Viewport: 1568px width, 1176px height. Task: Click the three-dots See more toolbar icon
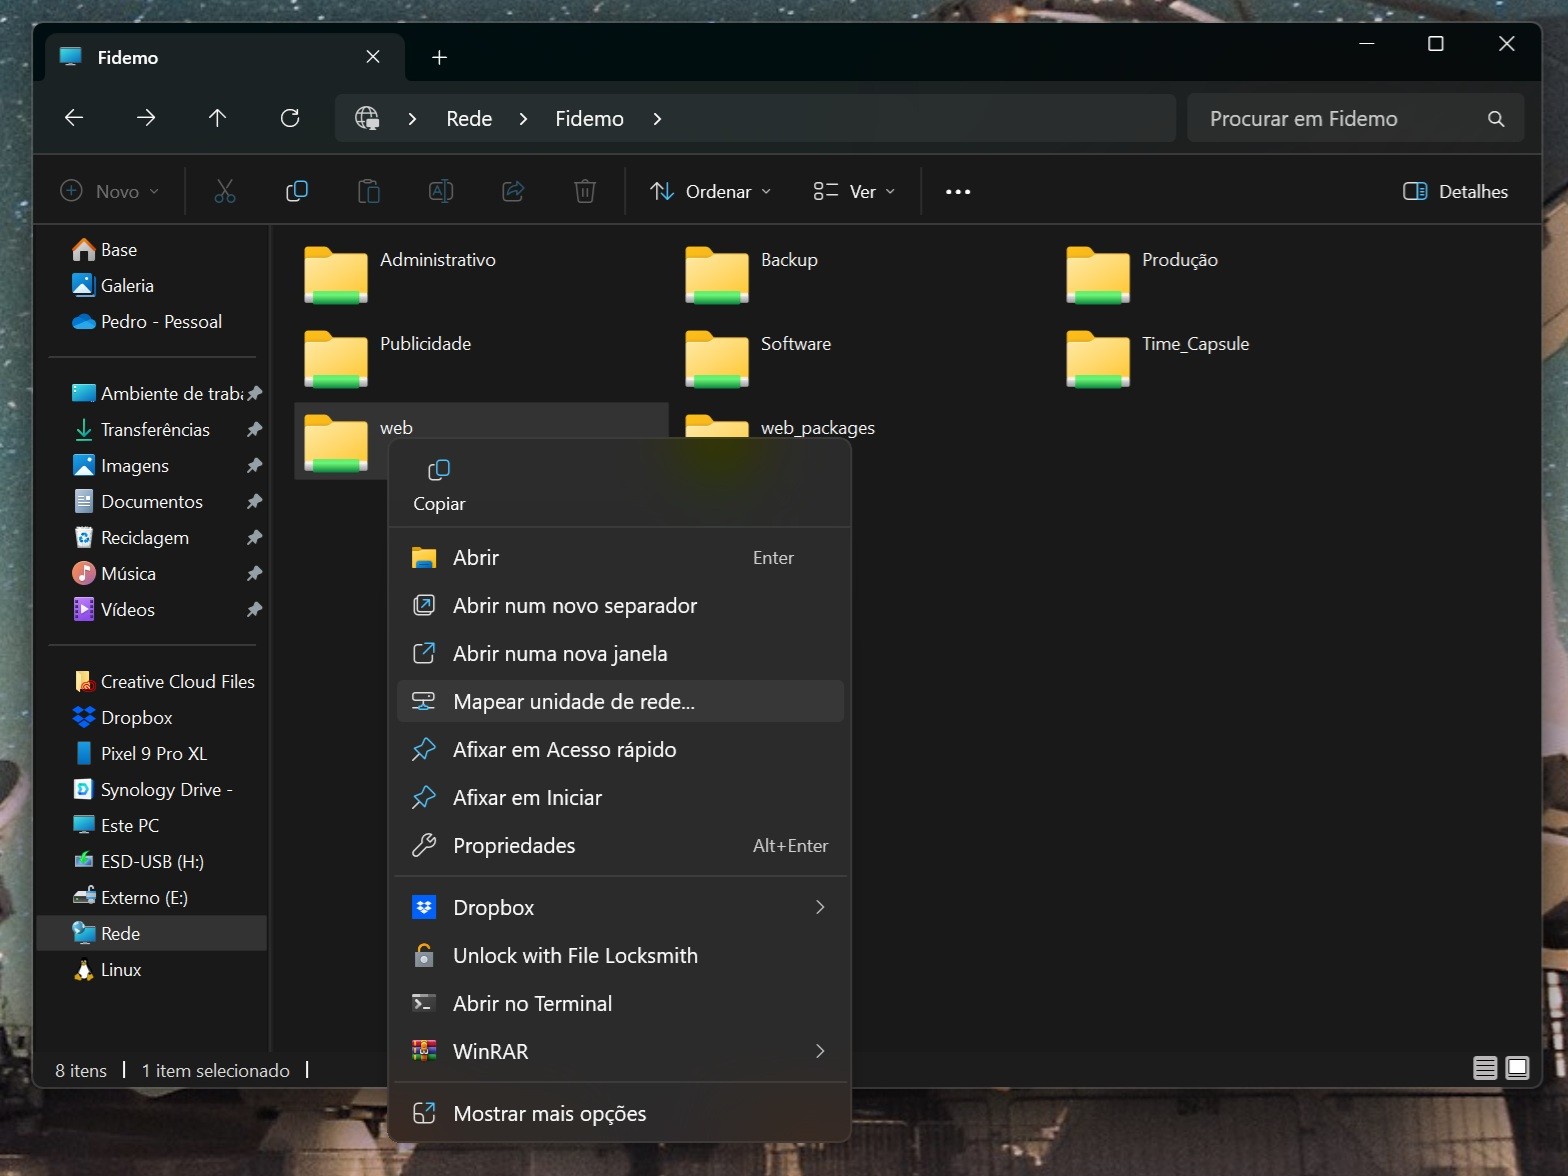point(957,192)
